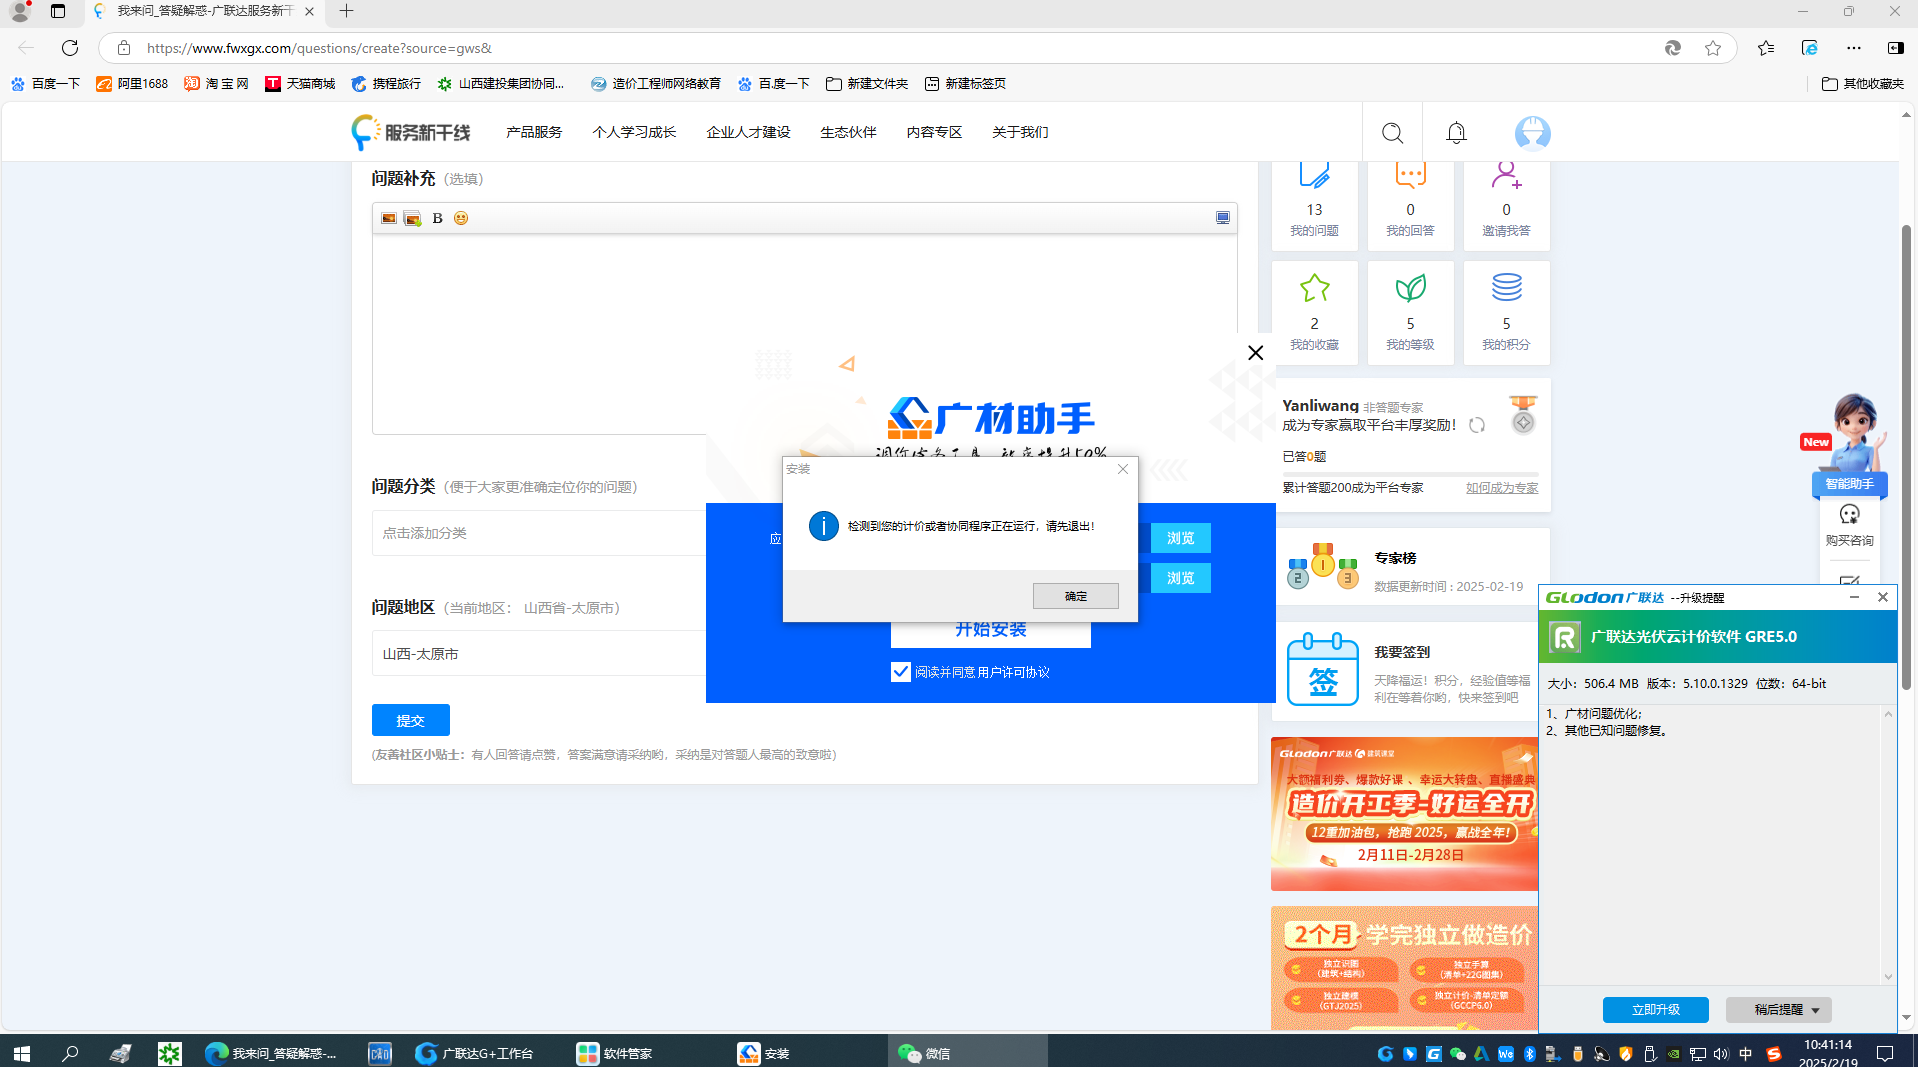Open the notification bell icon

[1456, 133]
